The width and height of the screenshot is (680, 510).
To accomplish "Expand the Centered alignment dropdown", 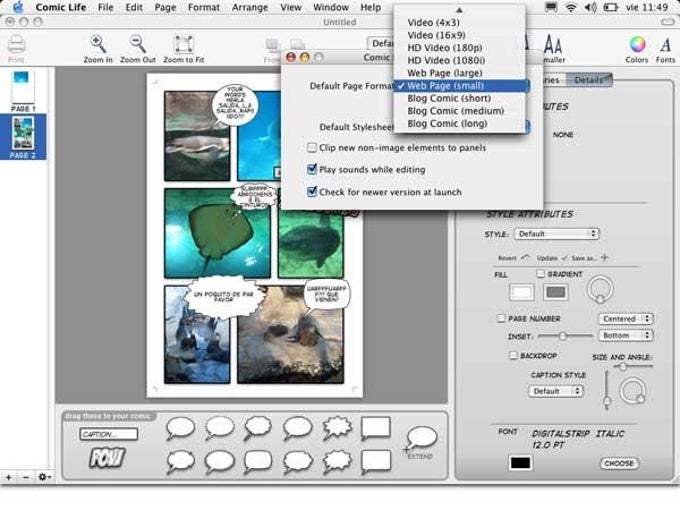I will coord(625,319).
